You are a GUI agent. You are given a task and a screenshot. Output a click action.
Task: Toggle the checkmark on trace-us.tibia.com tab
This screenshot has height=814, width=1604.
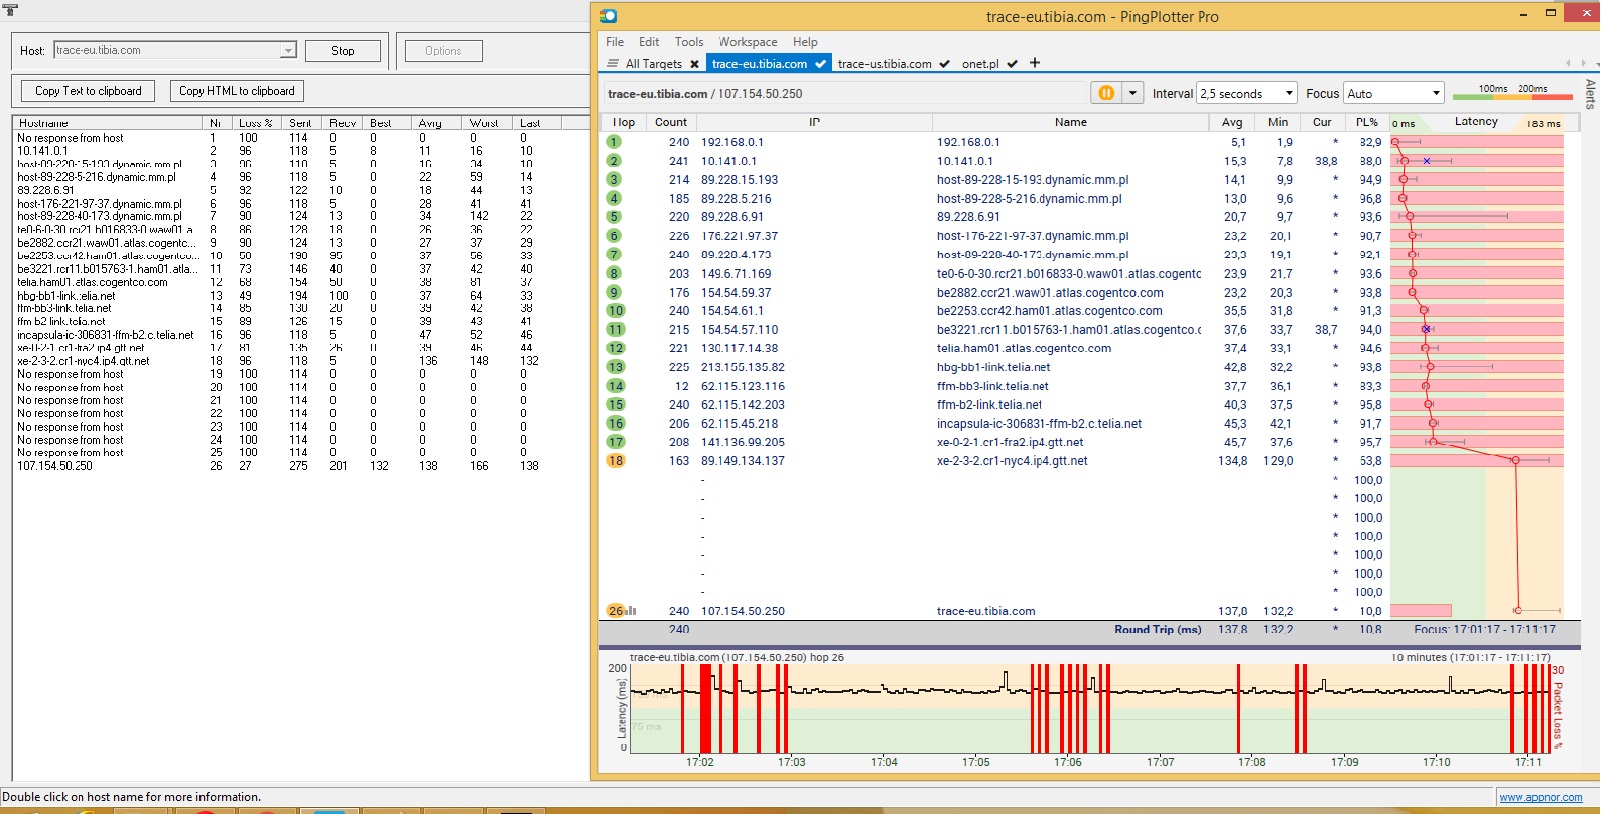click(944, 64)
